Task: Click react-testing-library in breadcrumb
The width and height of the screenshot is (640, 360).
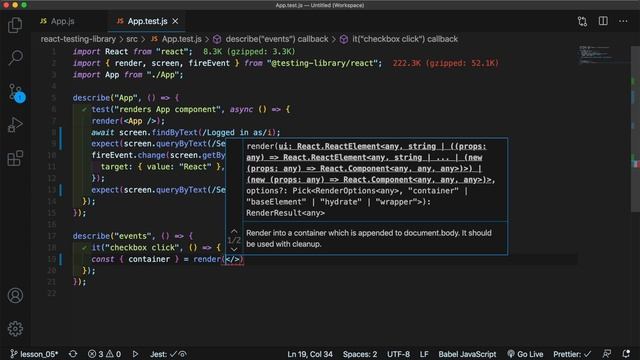Action: click(78, 39)
